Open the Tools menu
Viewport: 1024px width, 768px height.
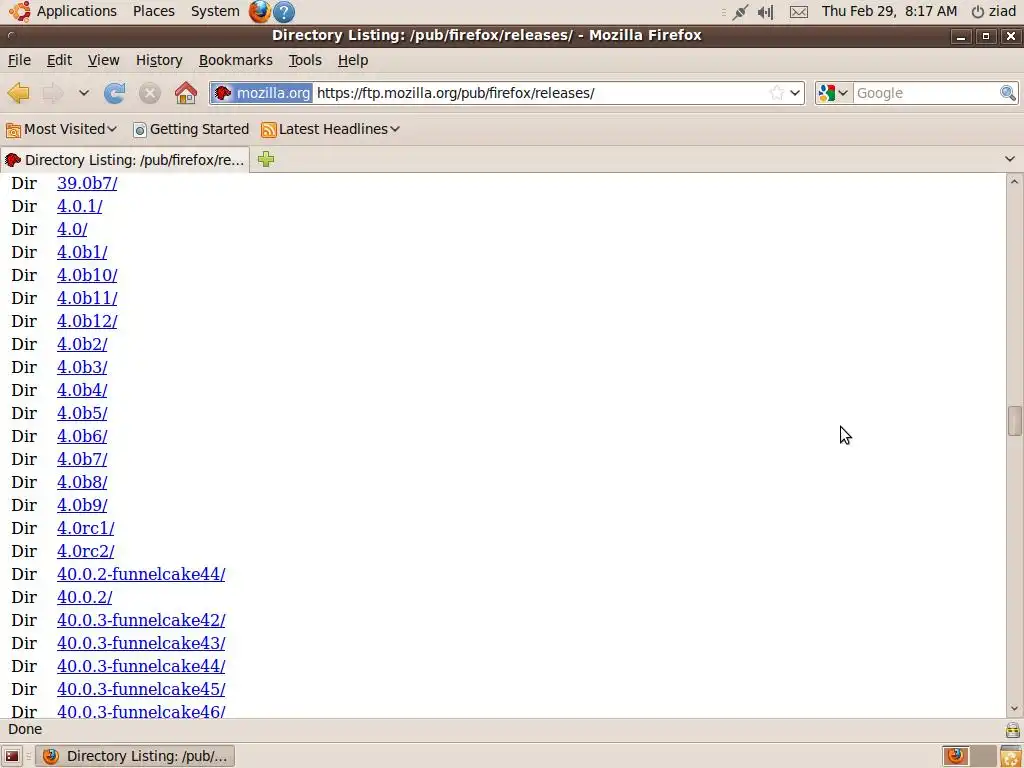[305, 60]
